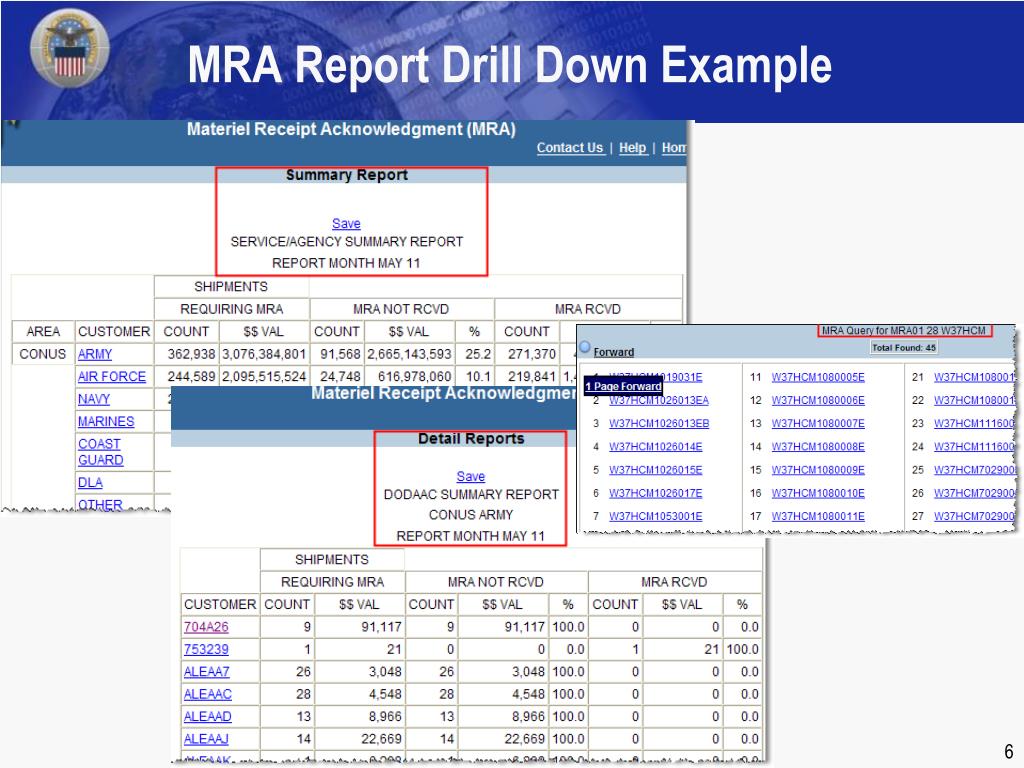This screenshot has width=1024, height=768.
Task: Click the '1 Page Forward' tooltip label
Action: tap(623, 387)
